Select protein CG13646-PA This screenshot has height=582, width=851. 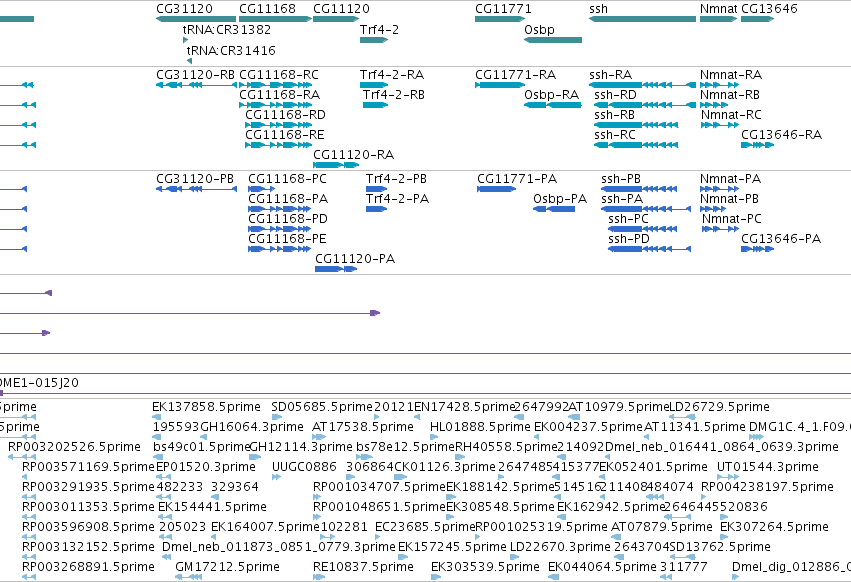pyautogui.click(x=781, y=239)
